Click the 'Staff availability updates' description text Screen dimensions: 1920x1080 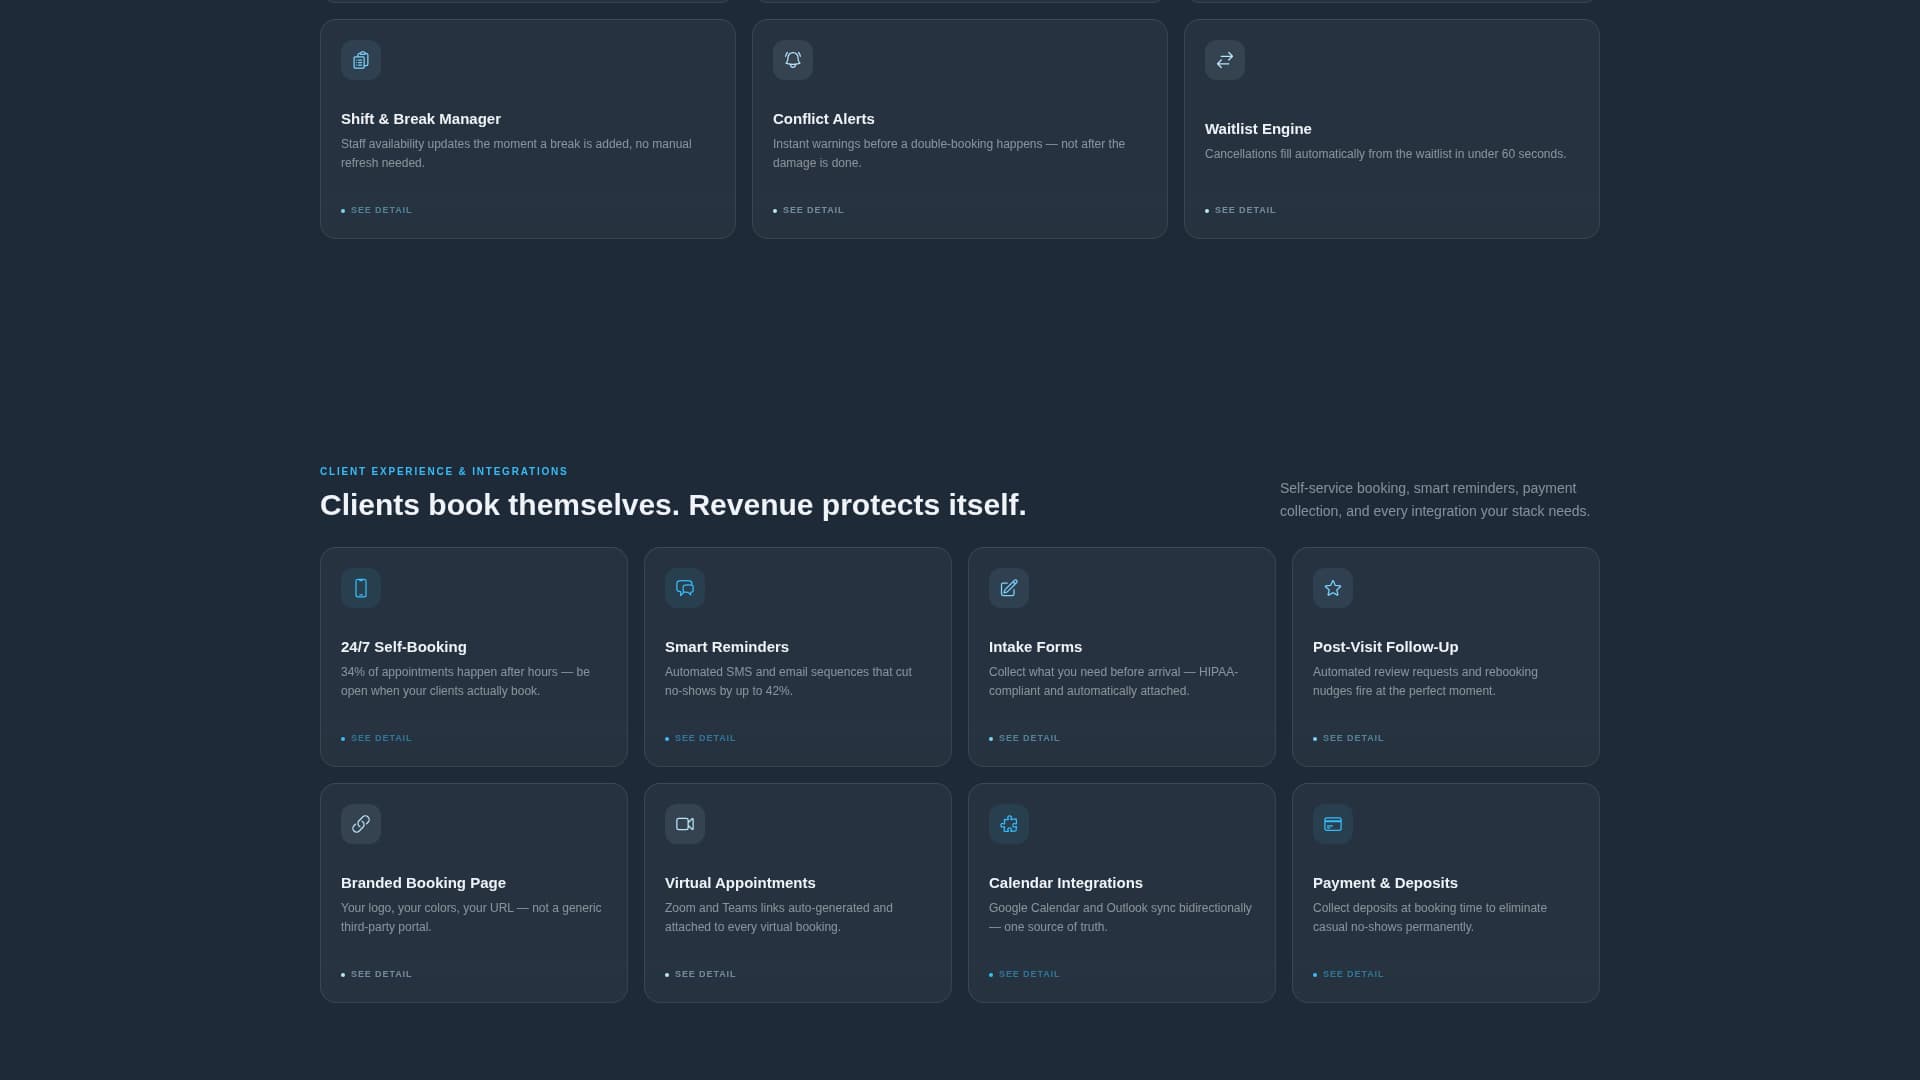pos(516,153)
